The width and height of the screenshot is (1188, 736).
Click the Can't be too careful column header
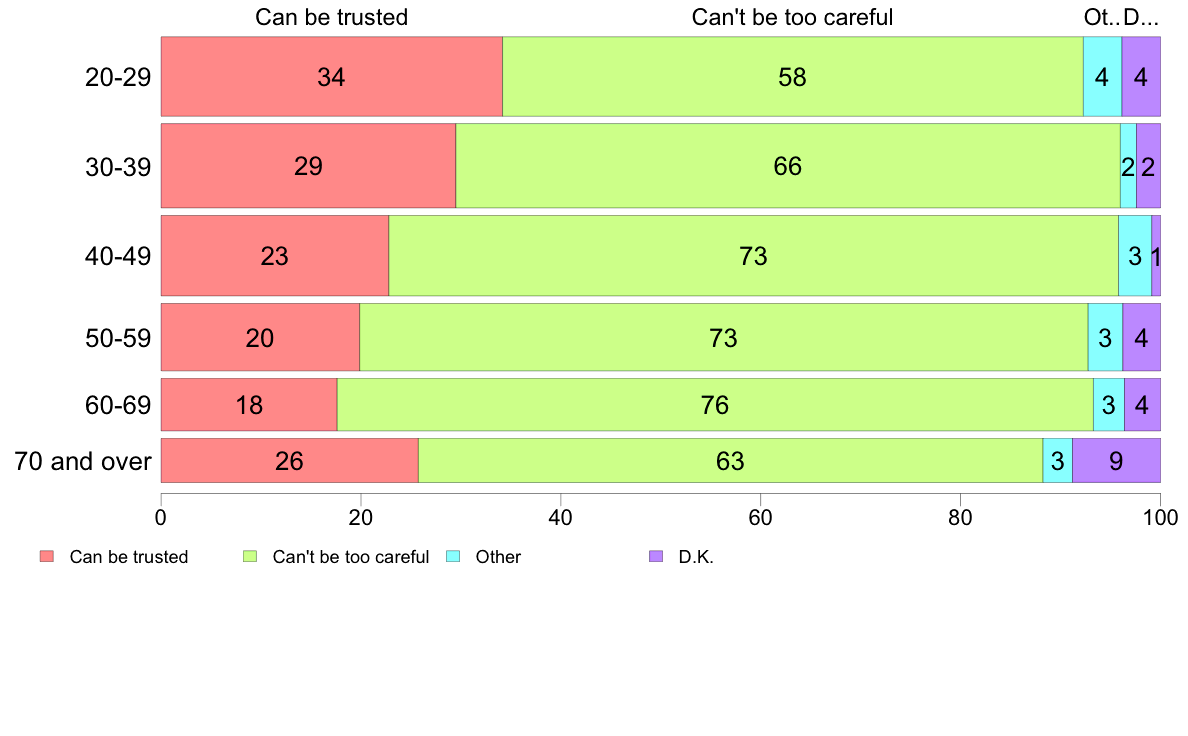(793, 17)
